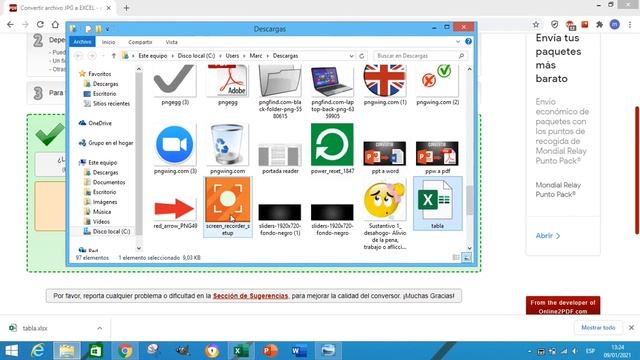Open Word from the taskbar
This screenshot has width=640, height=360.
(x=299, y=351)
